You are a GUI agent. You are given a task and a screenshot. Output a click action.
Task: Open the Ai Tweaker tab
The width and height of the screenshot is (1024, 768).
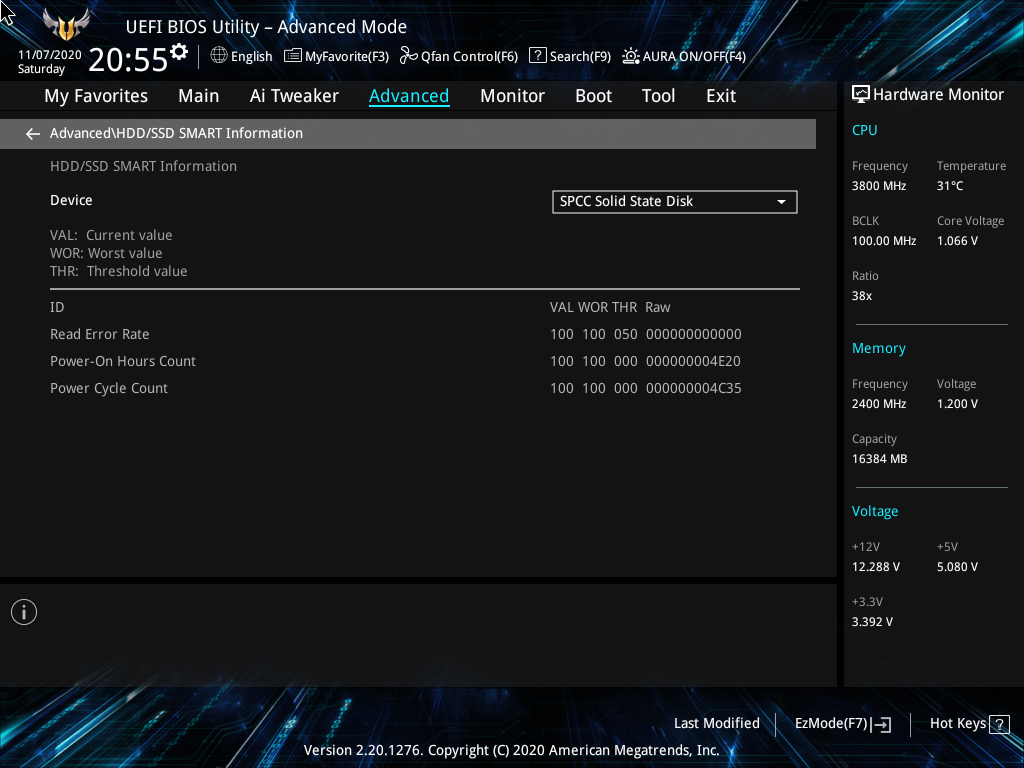point(294,96)
